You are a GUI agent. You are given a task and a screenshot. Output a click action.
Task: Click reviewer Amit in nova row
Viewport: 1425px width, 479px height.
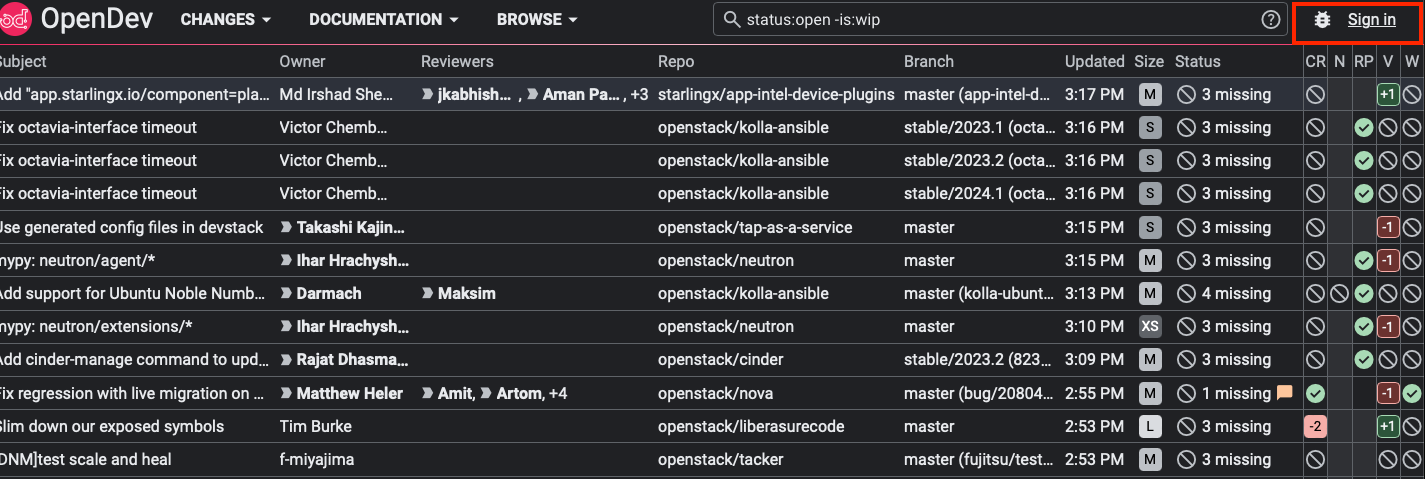[455, 394]
